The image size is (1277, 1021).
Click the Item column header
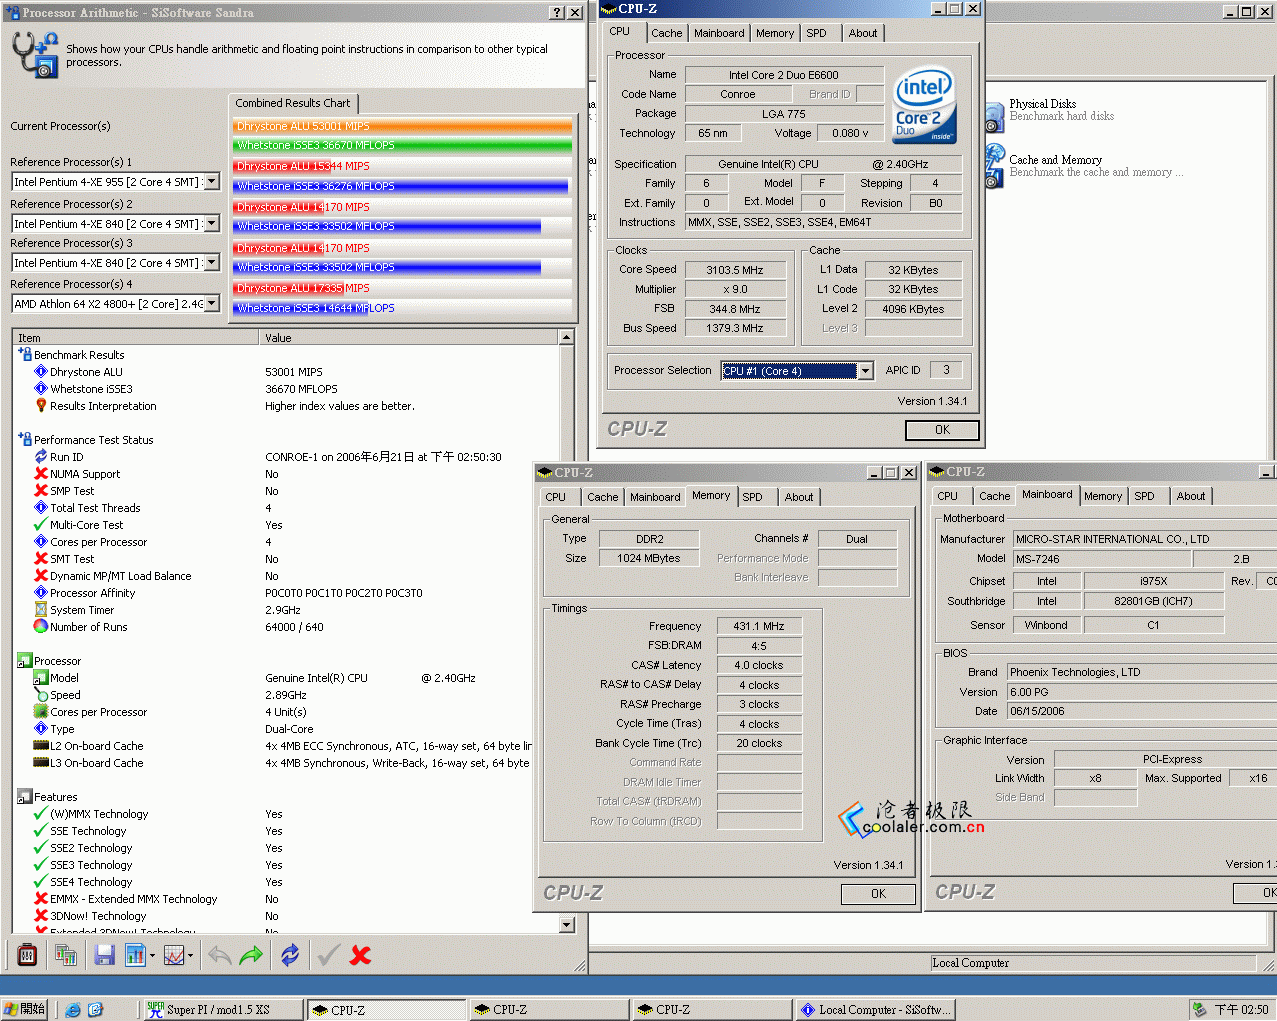click(135, 338)
